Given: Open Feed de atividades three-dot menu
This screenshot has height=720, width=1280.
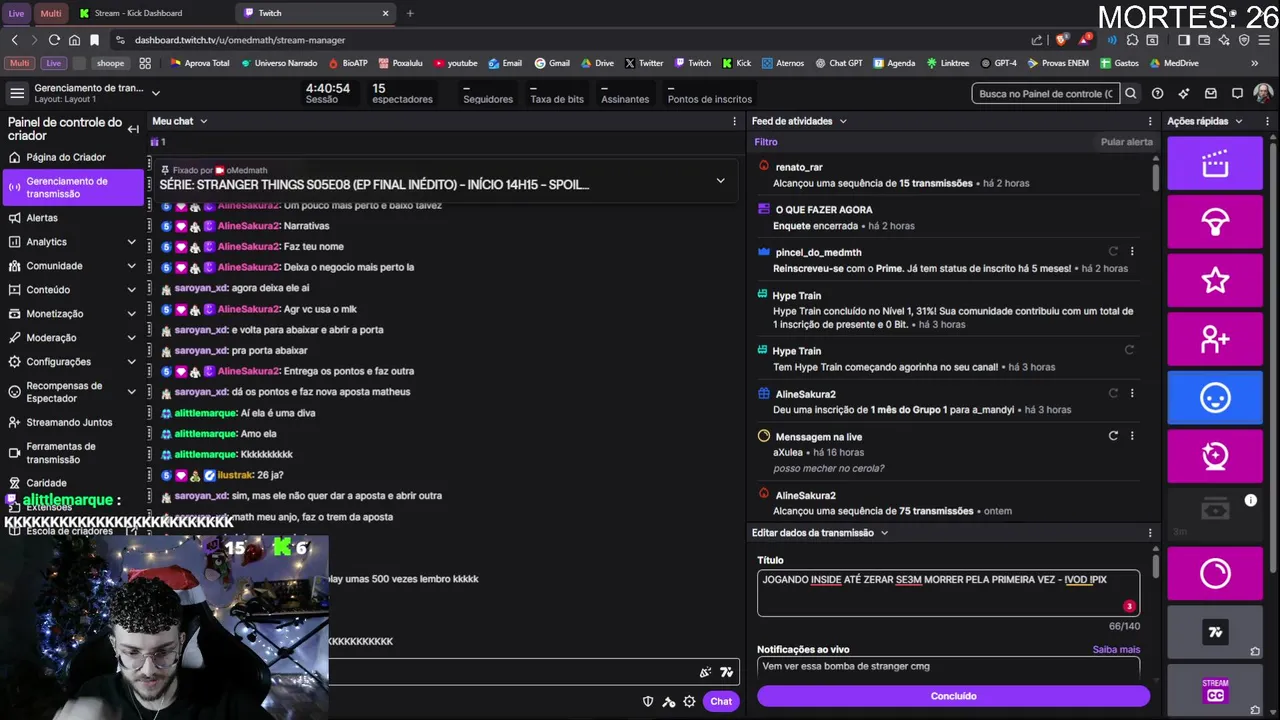Looking at the screenshot, I should (x=1150, y=121).
